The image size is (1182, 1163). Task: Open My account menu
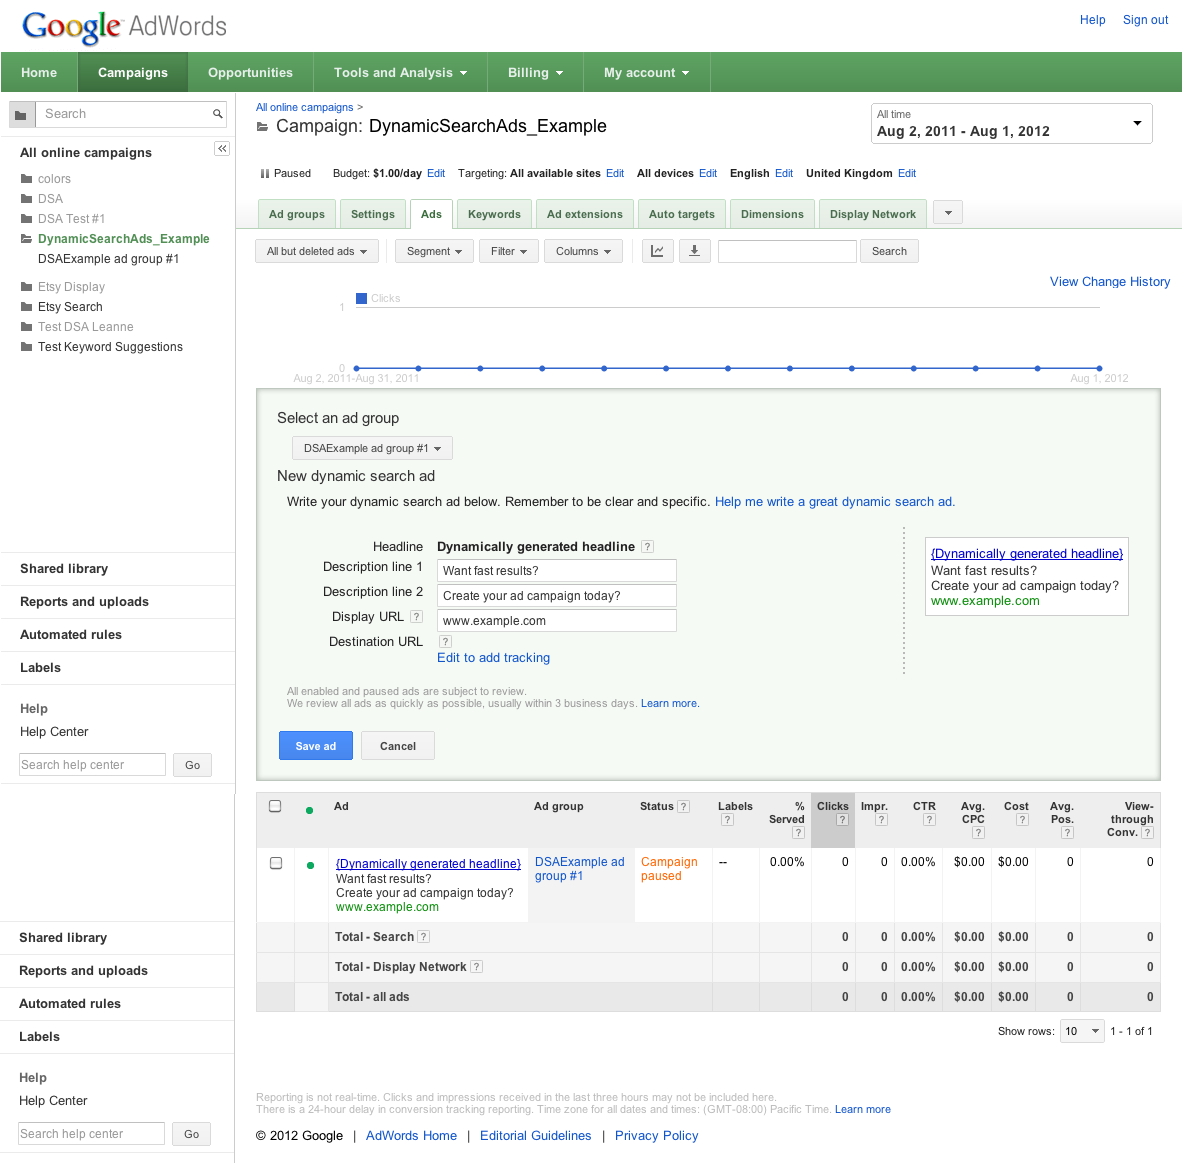coord(646,72)
